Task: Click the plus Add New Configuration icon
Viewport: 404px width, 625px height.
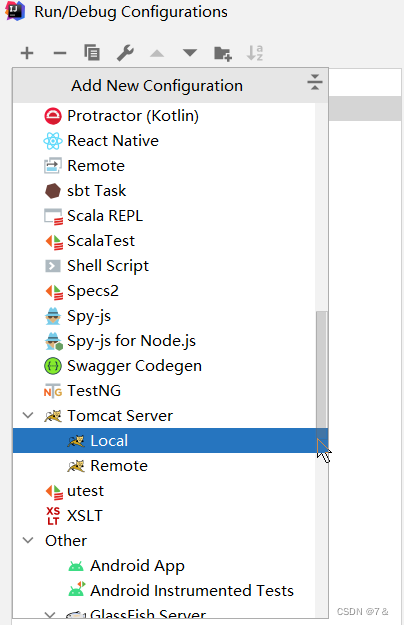Action: [x=27, y=53]
